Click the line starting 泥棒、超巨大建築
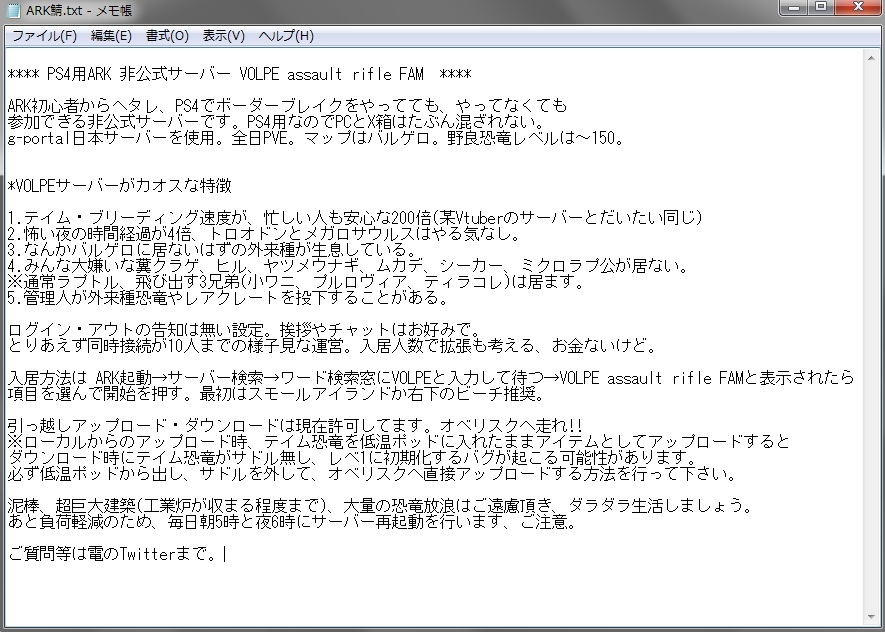This screenshot has height=632, width=885. click(380, 505)
